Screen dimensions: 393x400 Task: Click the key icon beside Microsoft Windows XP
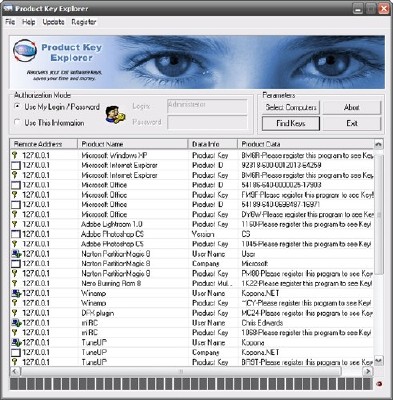(15, 155)
